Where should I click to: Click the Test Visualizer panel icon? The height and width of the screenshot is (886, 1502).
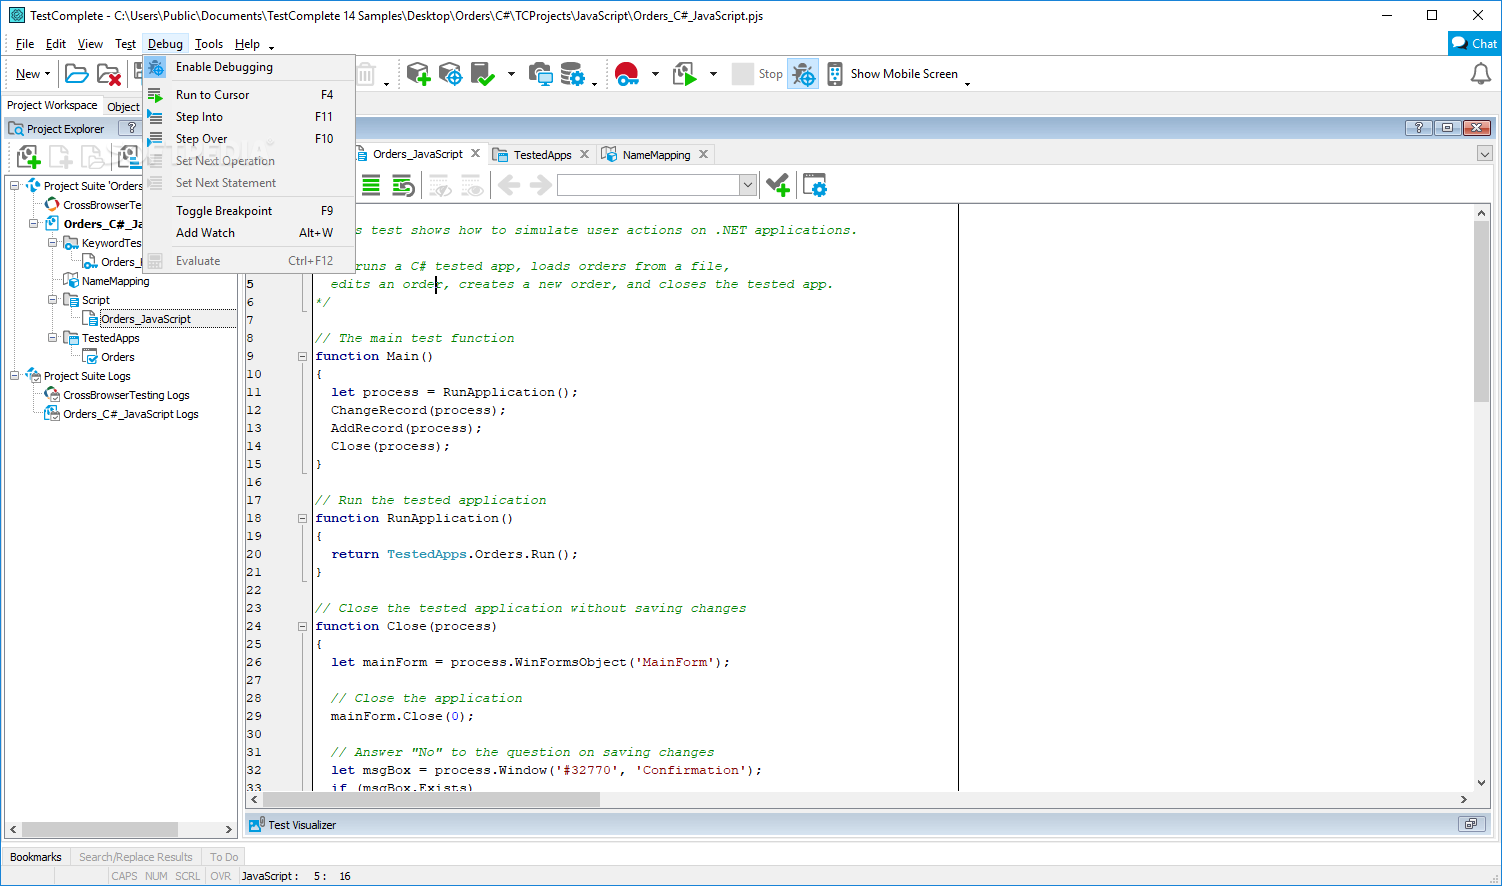click(x=257, y=825)
